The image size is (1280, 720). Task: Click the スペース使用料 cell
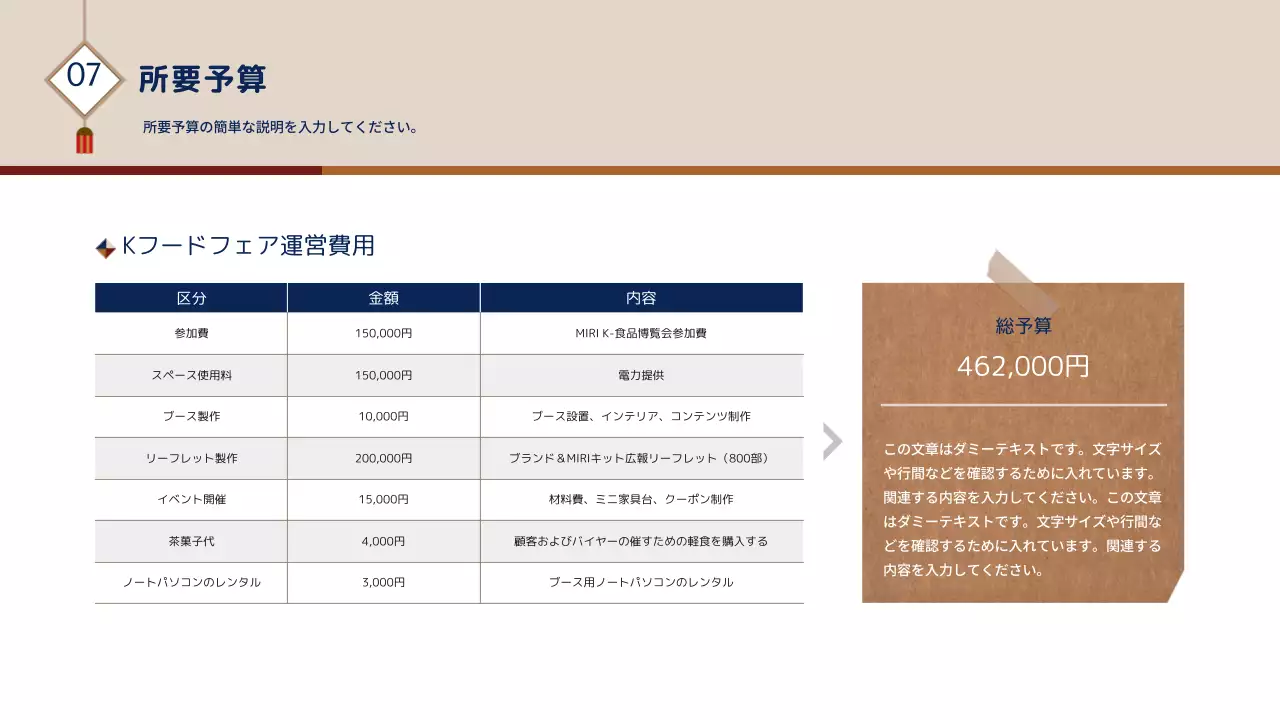191,375
